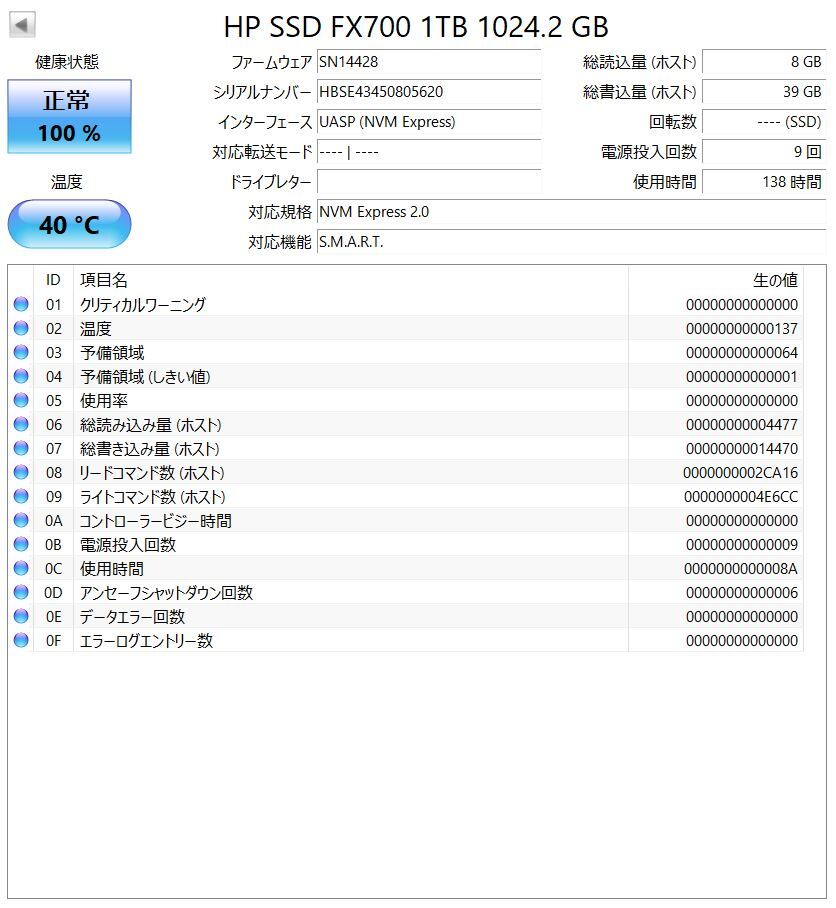Screen dimensions: 836x908
Task: Click the status dot for データエラー回数 row
Action: pos(21,617)
